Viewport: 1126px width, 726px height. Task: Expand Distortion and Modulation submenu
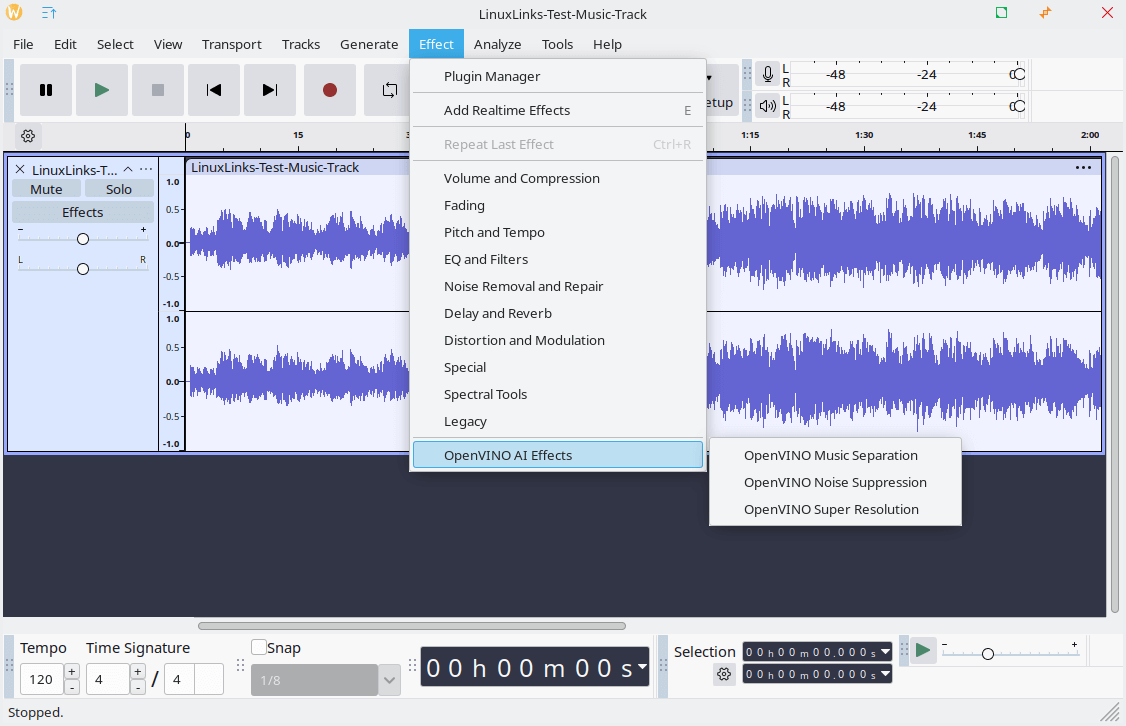coord(558,340)
